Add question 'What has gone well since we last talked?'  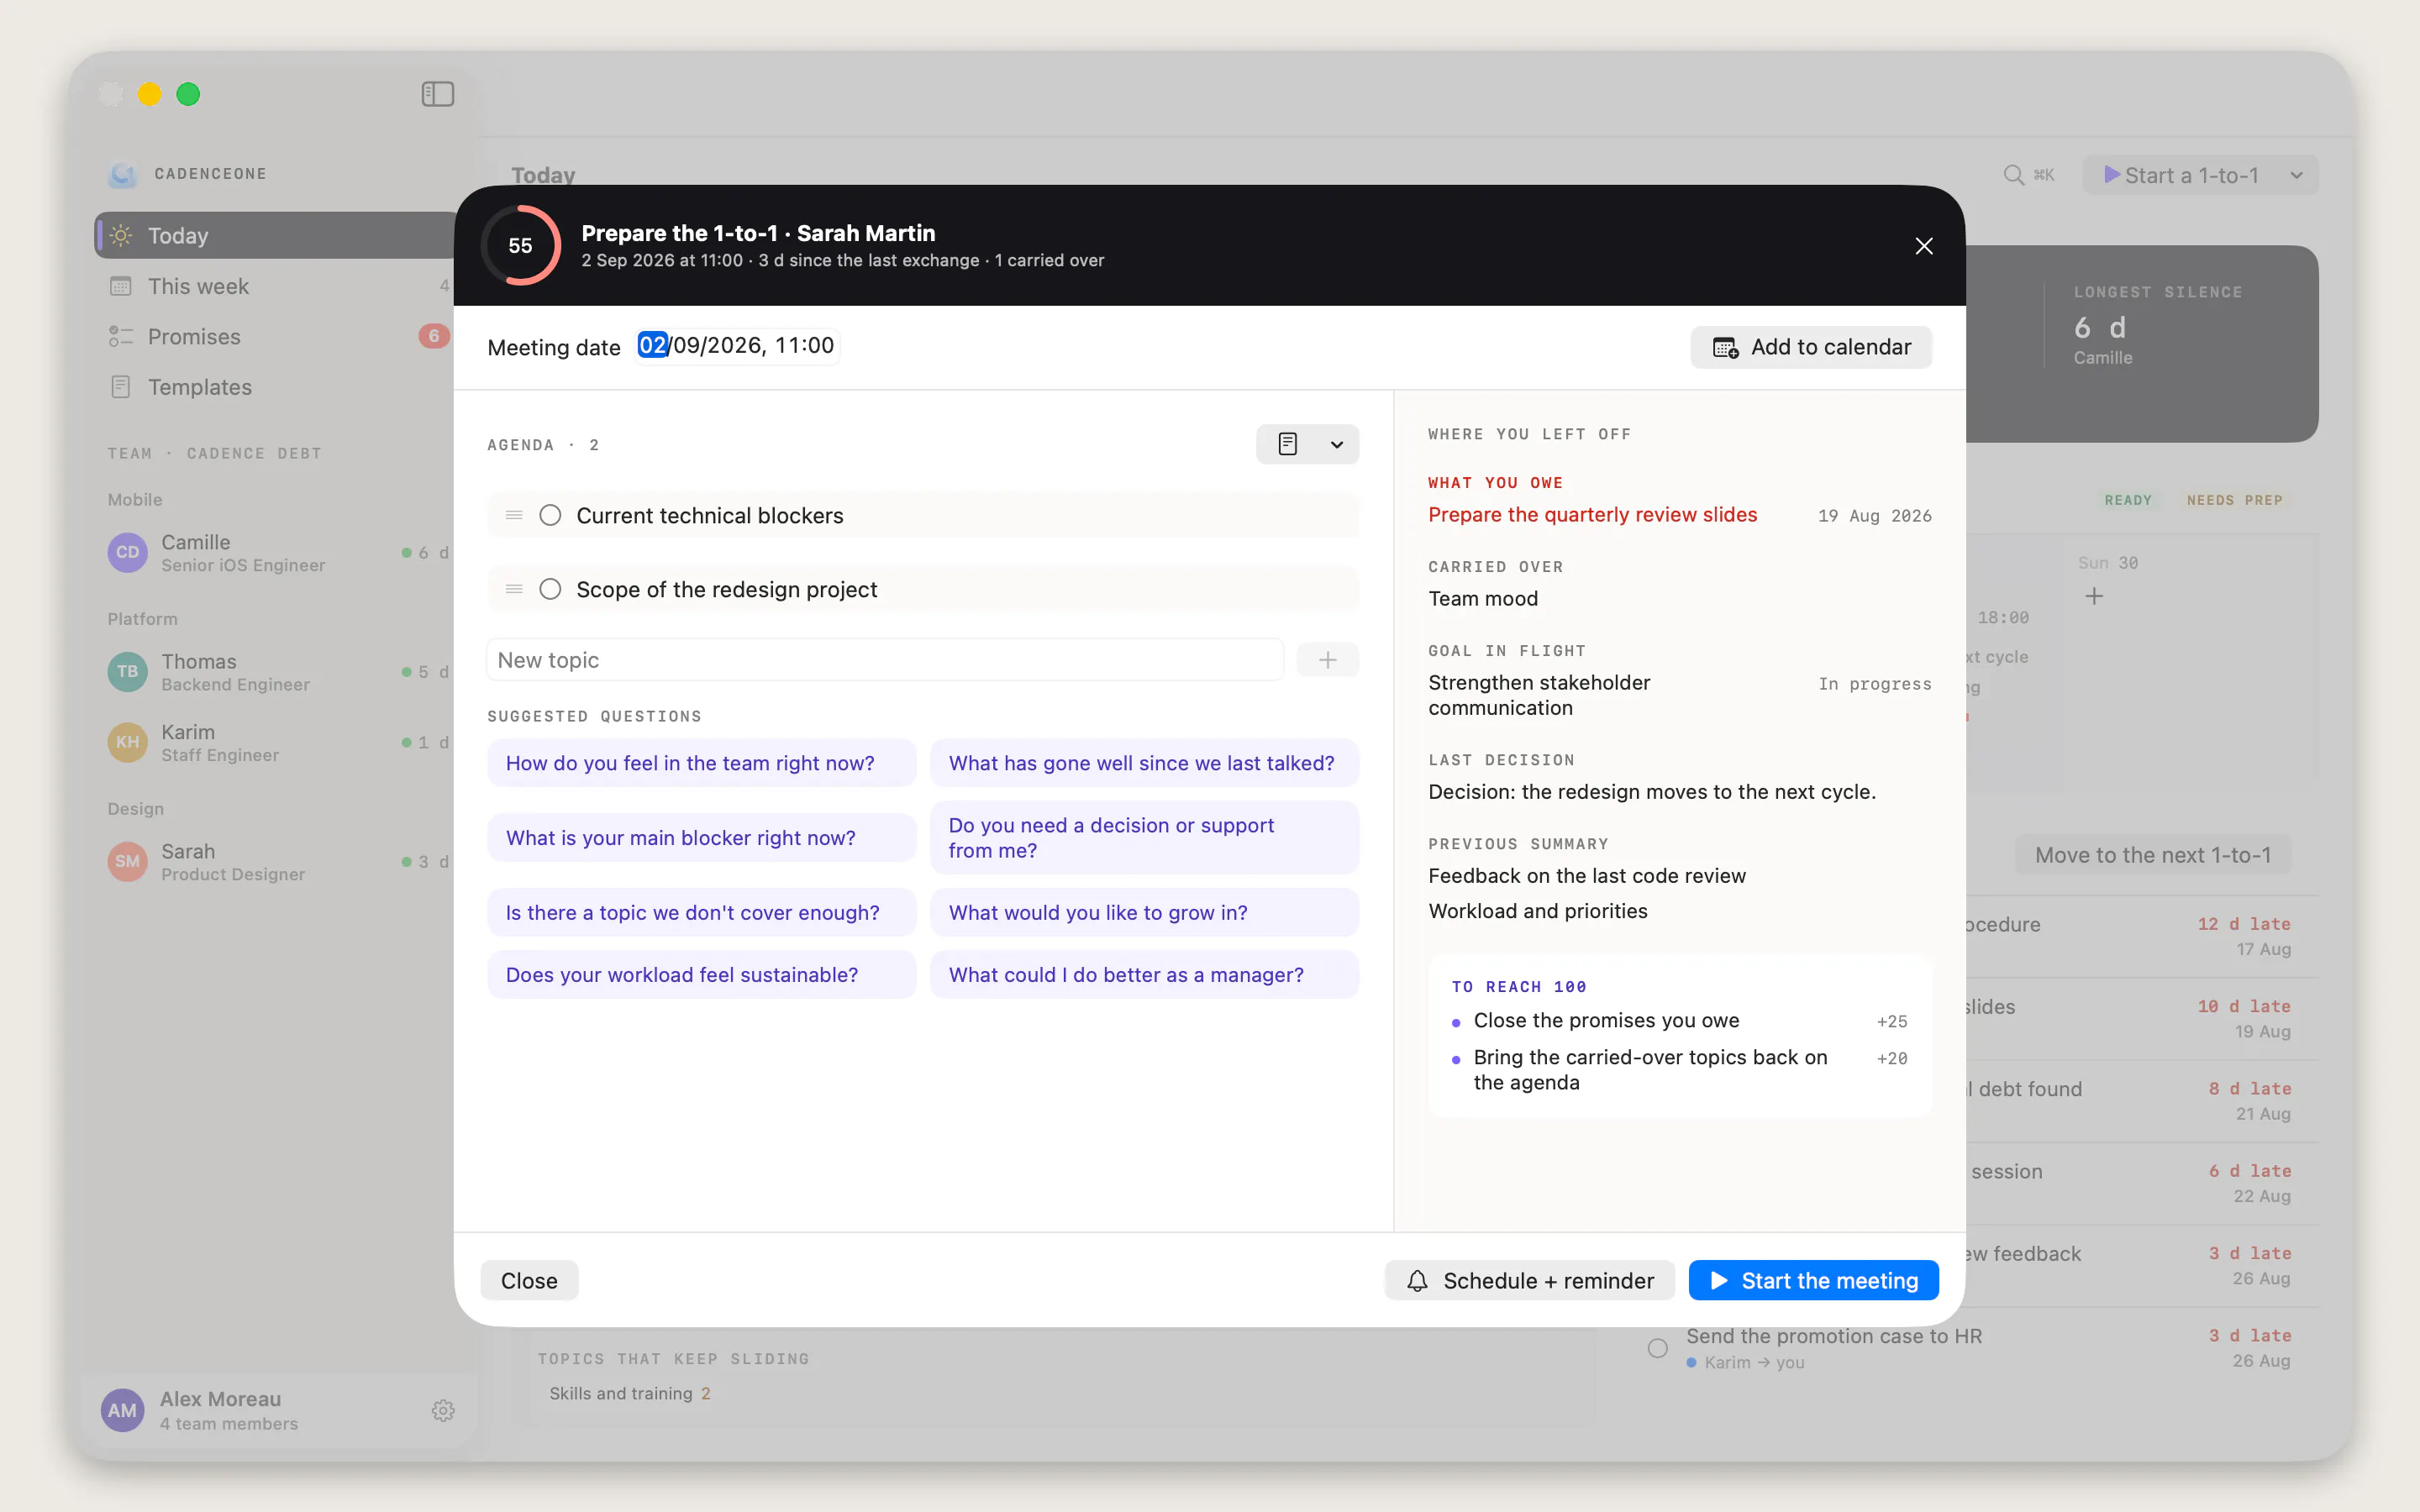click(1144, 763)
